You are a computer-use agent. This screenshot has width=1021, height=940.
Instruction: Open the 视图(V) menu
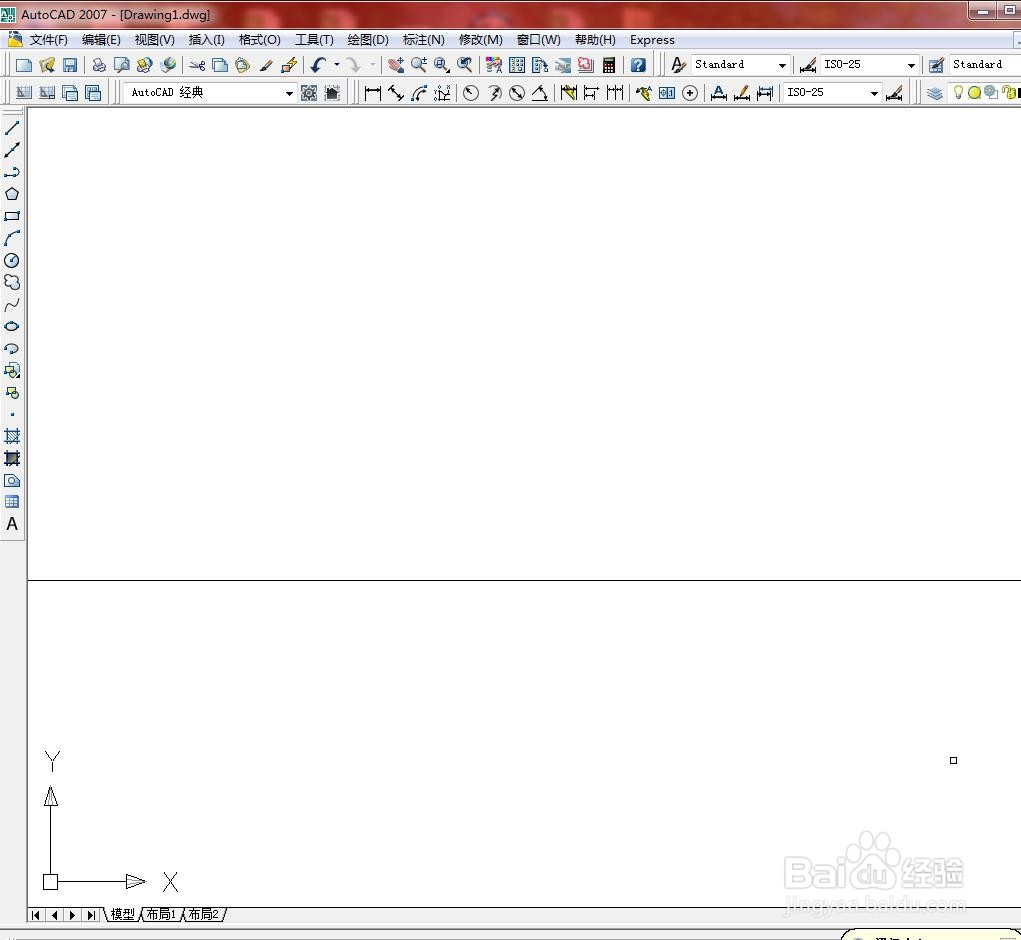(x=154, y=40)
